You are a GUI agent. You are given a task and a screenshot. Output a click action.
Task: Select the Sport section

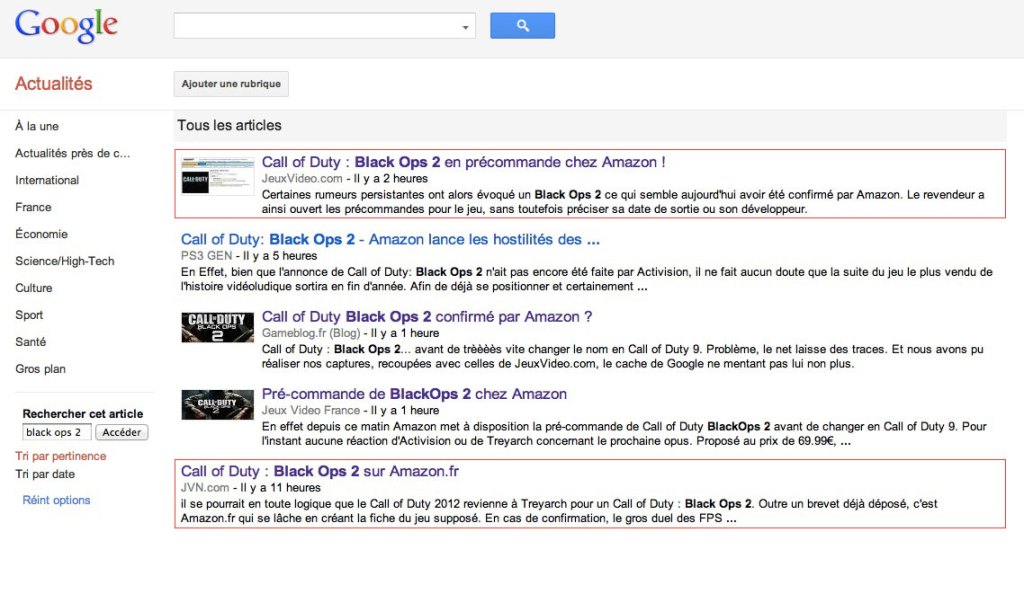tap(29, 315)
